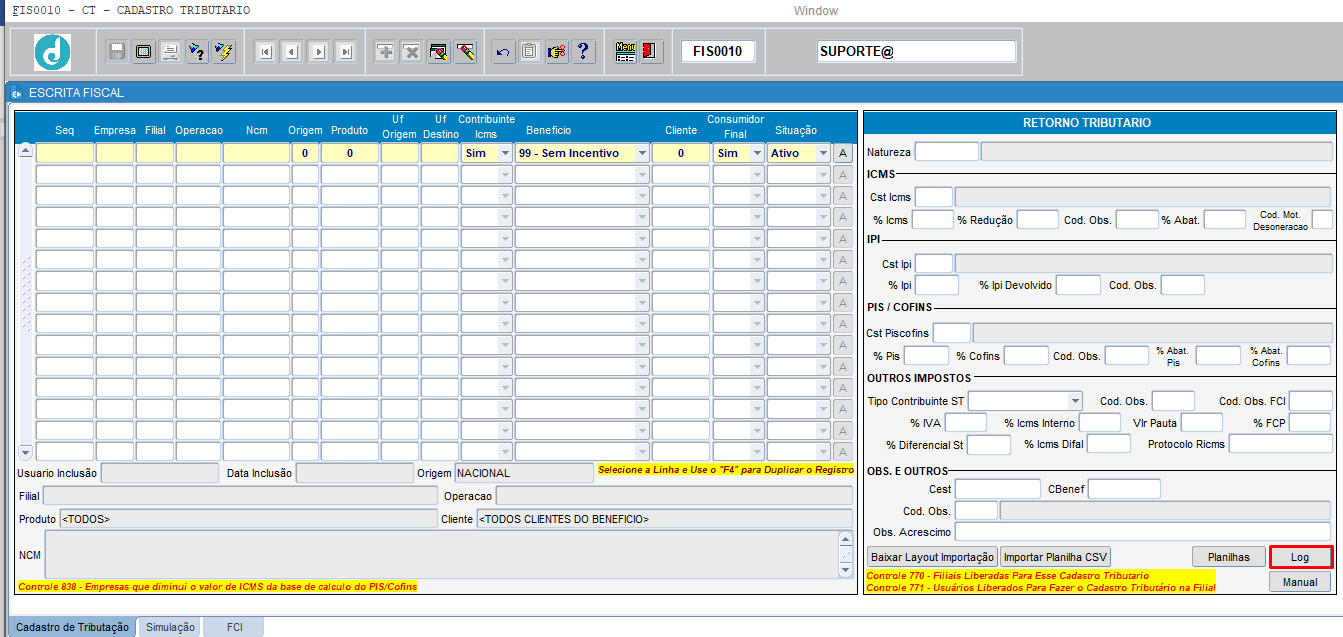
Task: Open the Beneficio dropdown '99 - Sem Incentivo'
Action: click(642, 153)
